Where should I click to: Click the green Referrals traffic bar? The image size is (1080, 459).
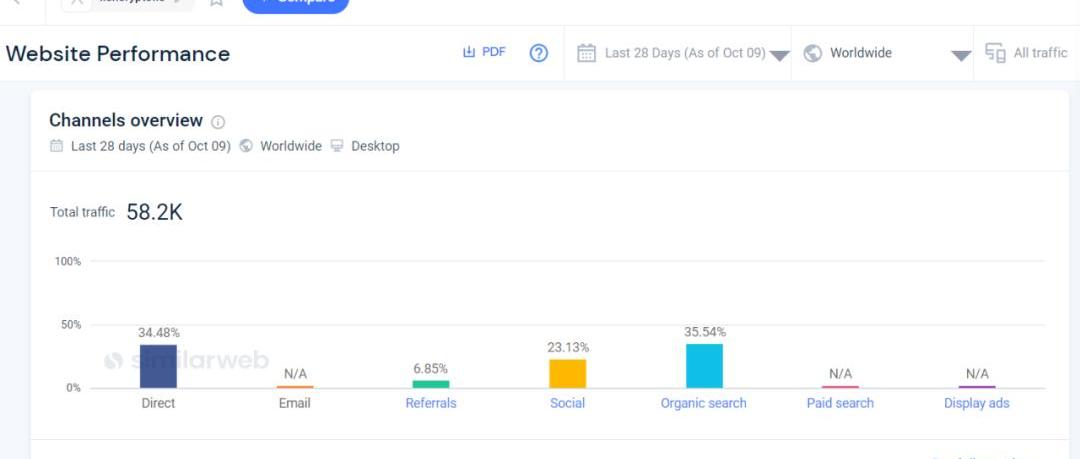pyautogui.click(x=431, y=384)
